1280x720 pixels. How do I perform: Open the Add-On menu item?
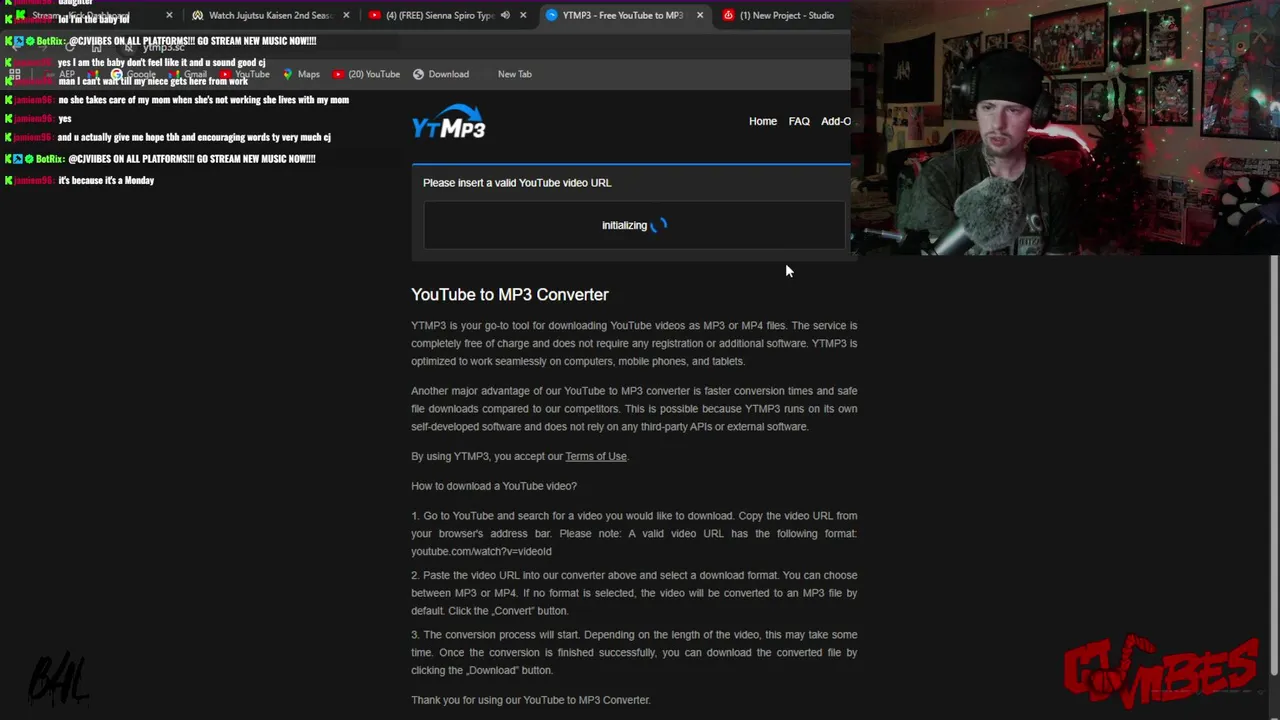[x=836, y=121]
